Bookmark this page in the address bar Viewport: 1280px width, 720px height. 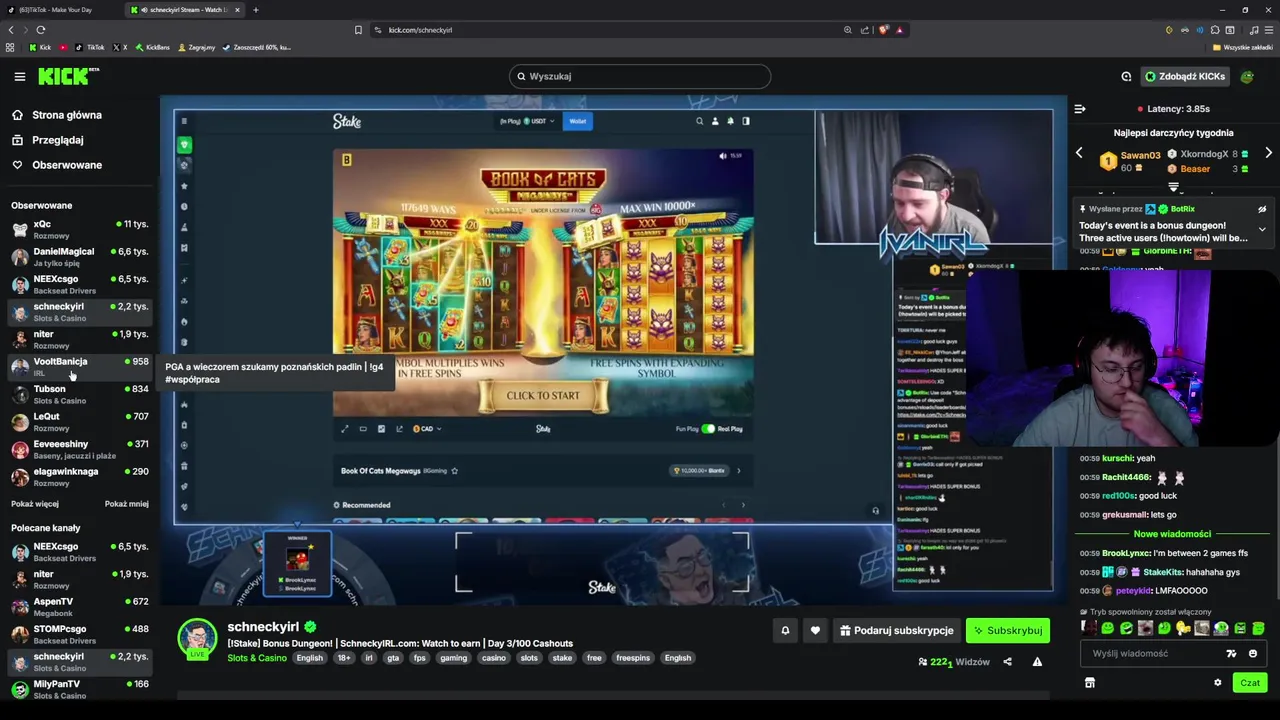[358, 30]
